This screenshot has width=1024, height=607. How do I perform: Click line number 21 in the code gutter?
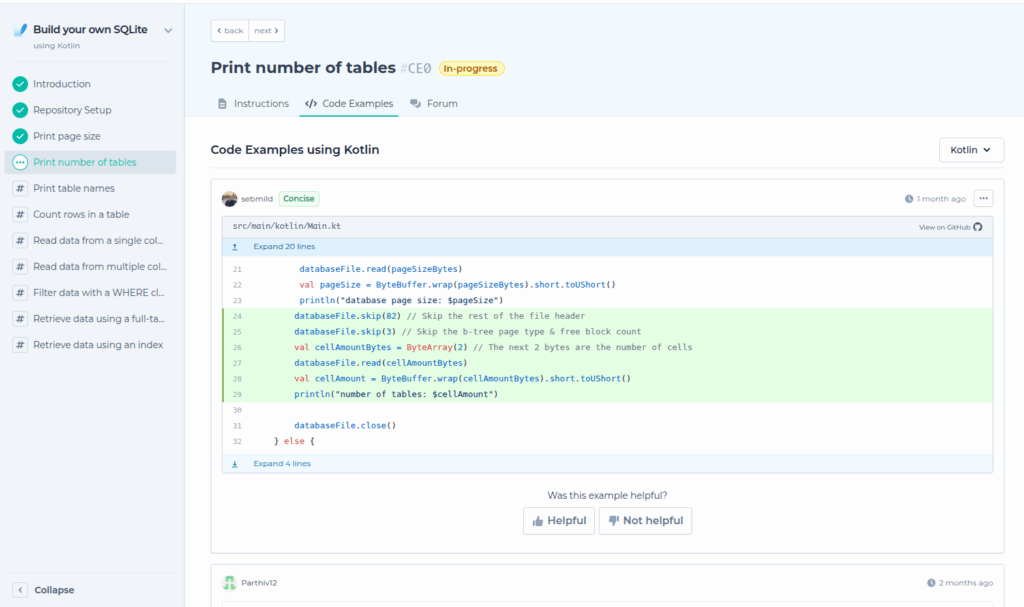[237, 269]
